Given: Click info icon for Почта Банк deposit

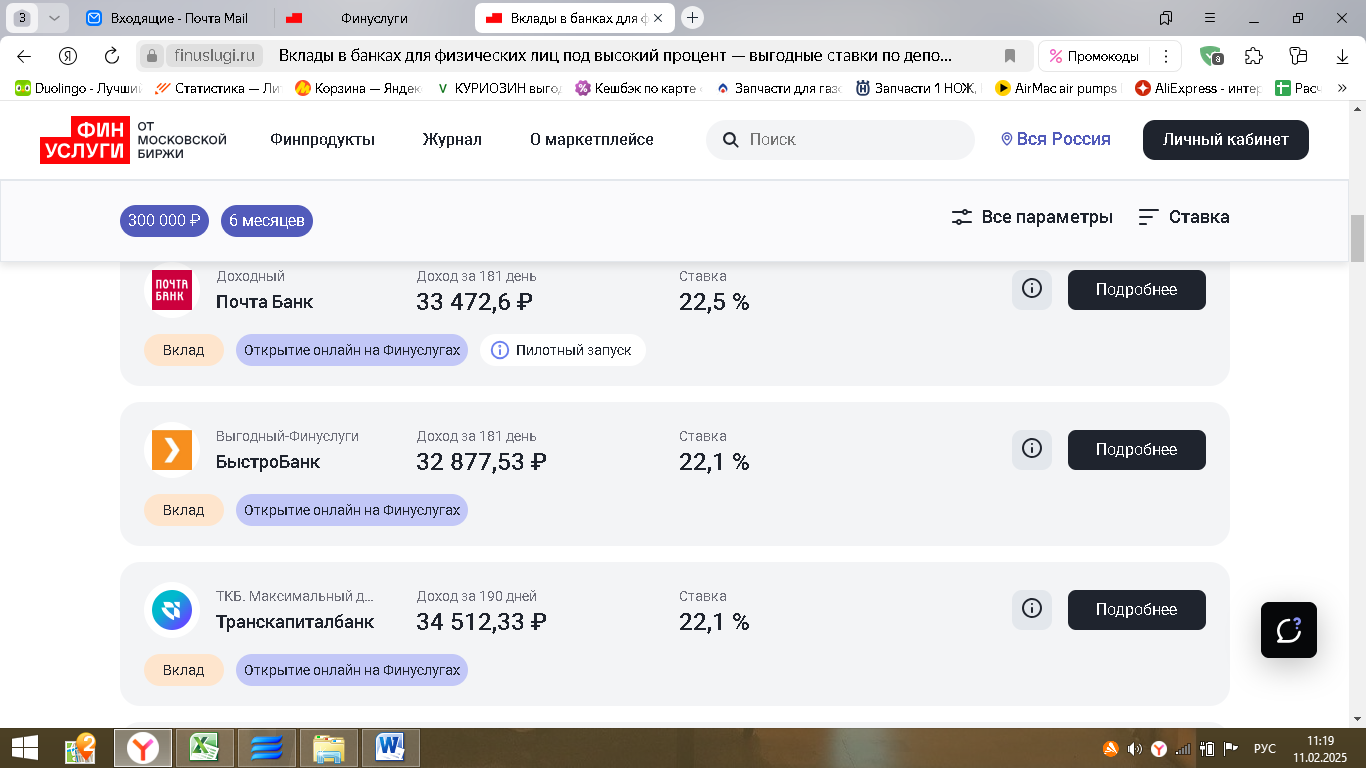Looking at the screenshot, I should point(1031,289).
